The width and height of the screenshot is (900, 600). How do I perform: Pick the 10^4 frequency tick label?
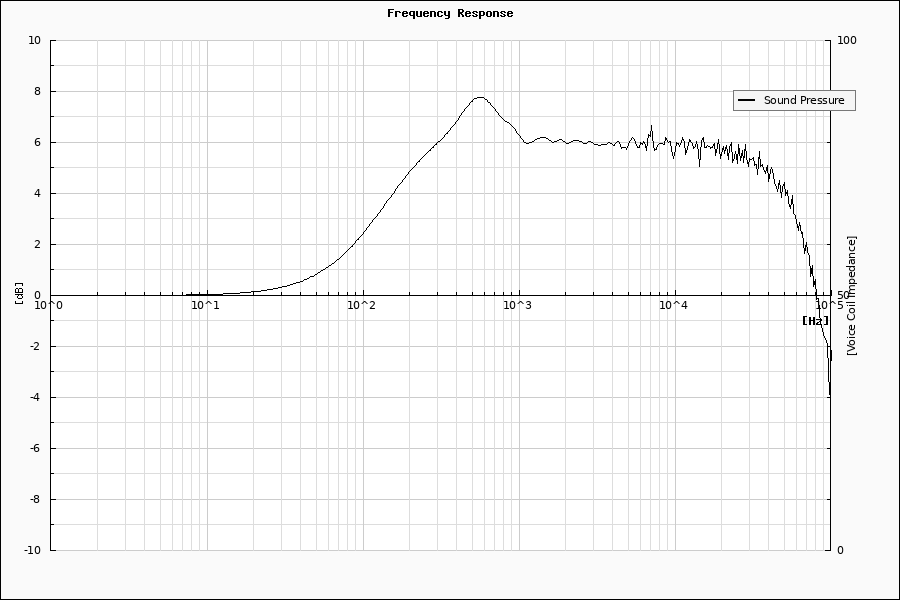click(673, 306)
